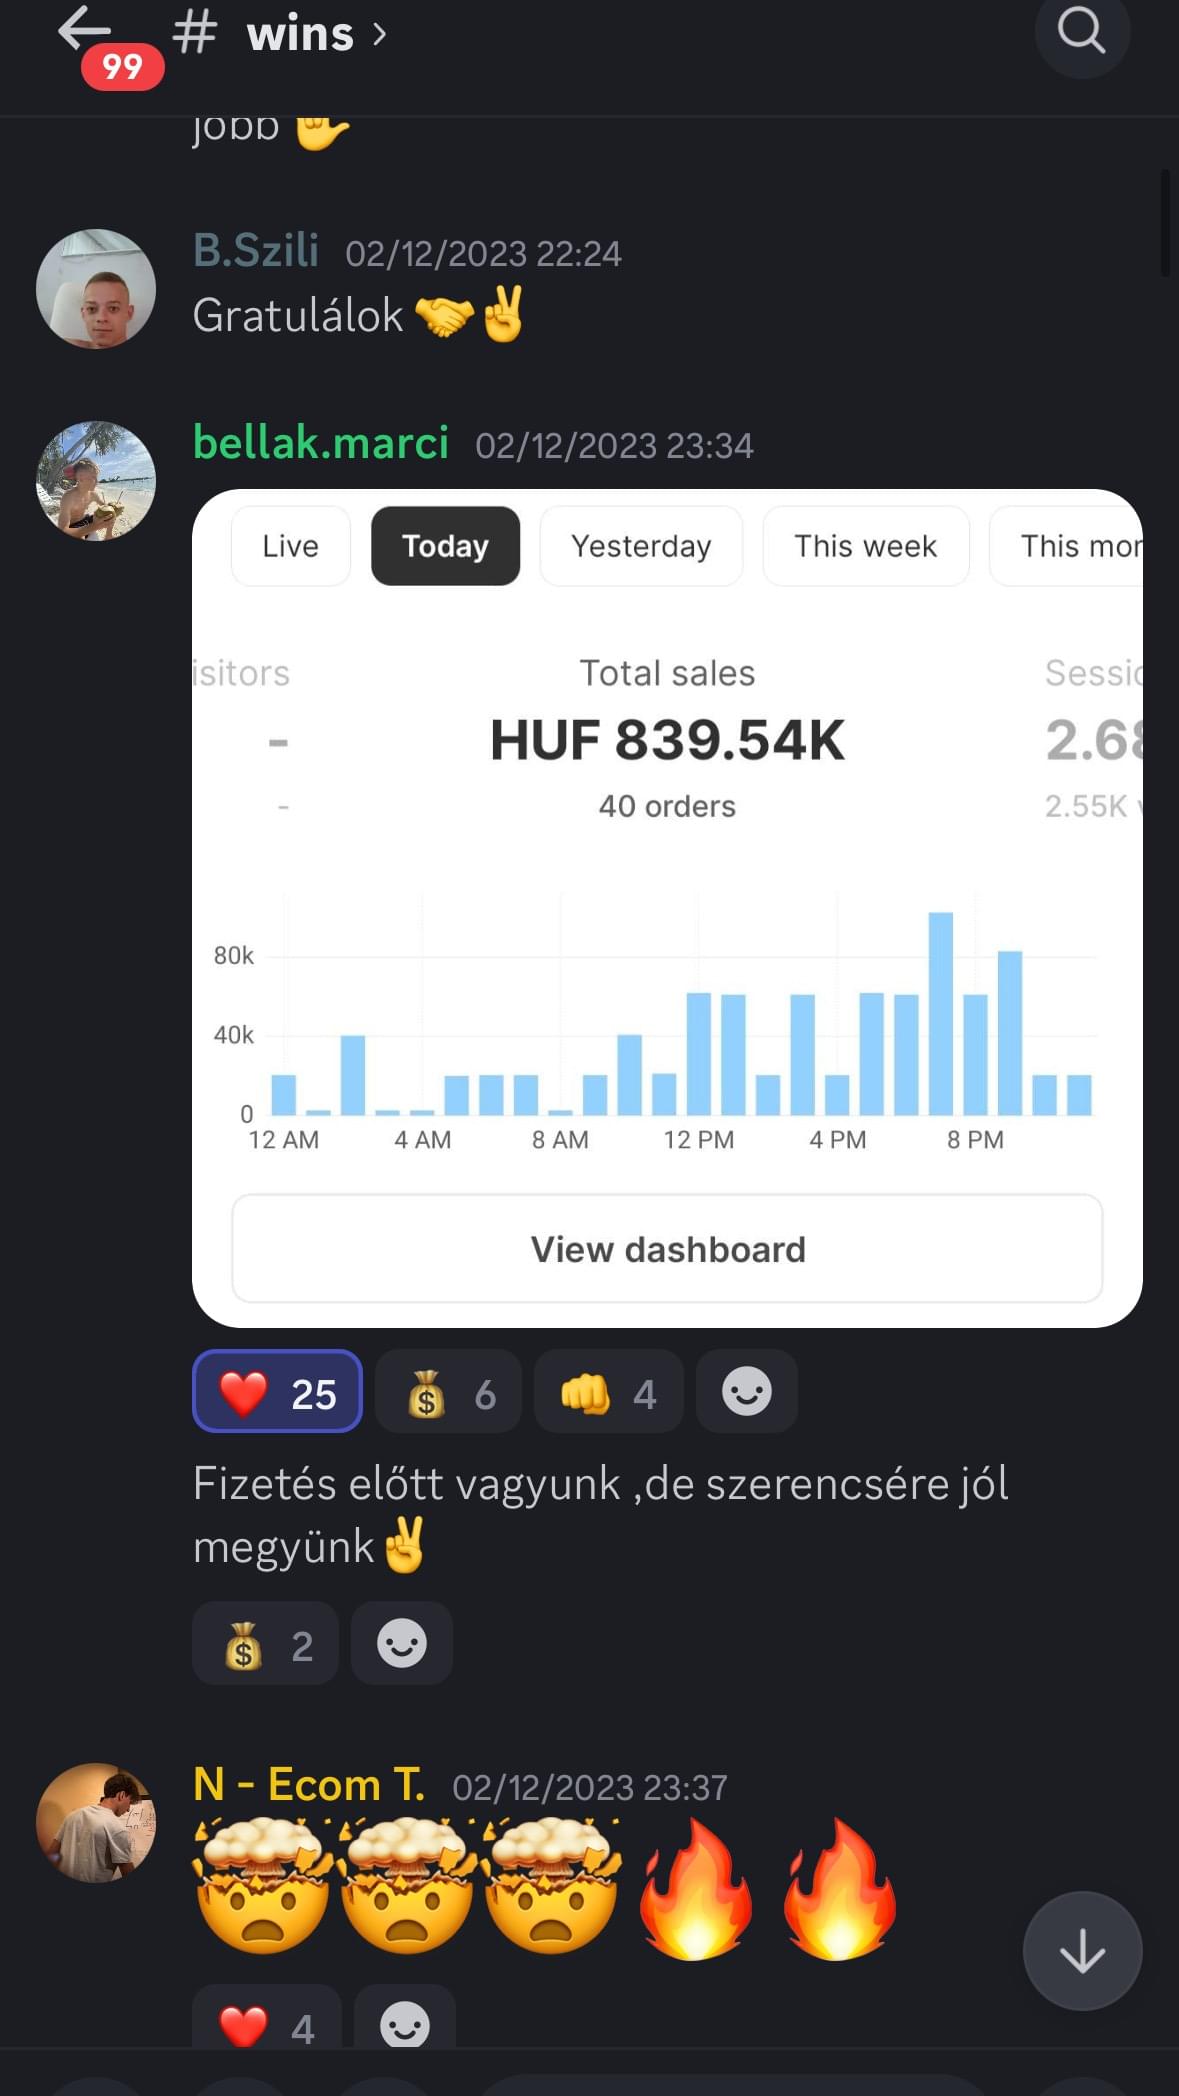Open the bellak.marci username
The height and width of the screenshot is (2096, 1179).
tap(321, 442)
